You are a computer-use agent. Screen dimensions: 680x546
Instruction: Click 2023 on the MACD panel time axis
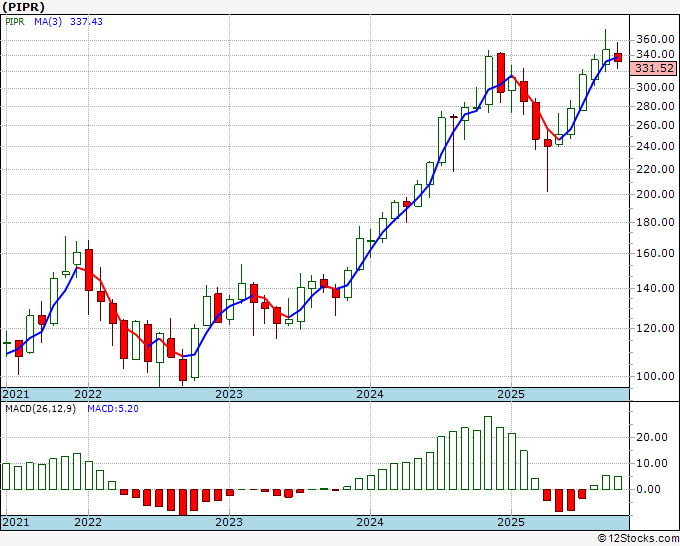click(x=229, y=522)
